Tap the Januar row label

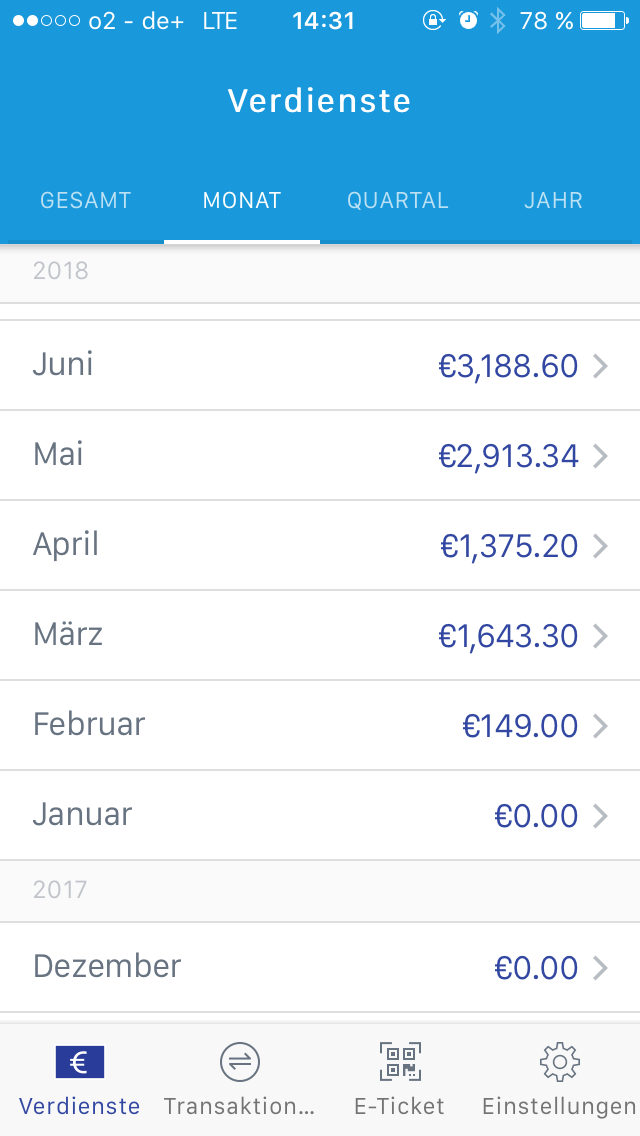click(x=82, y=815)
